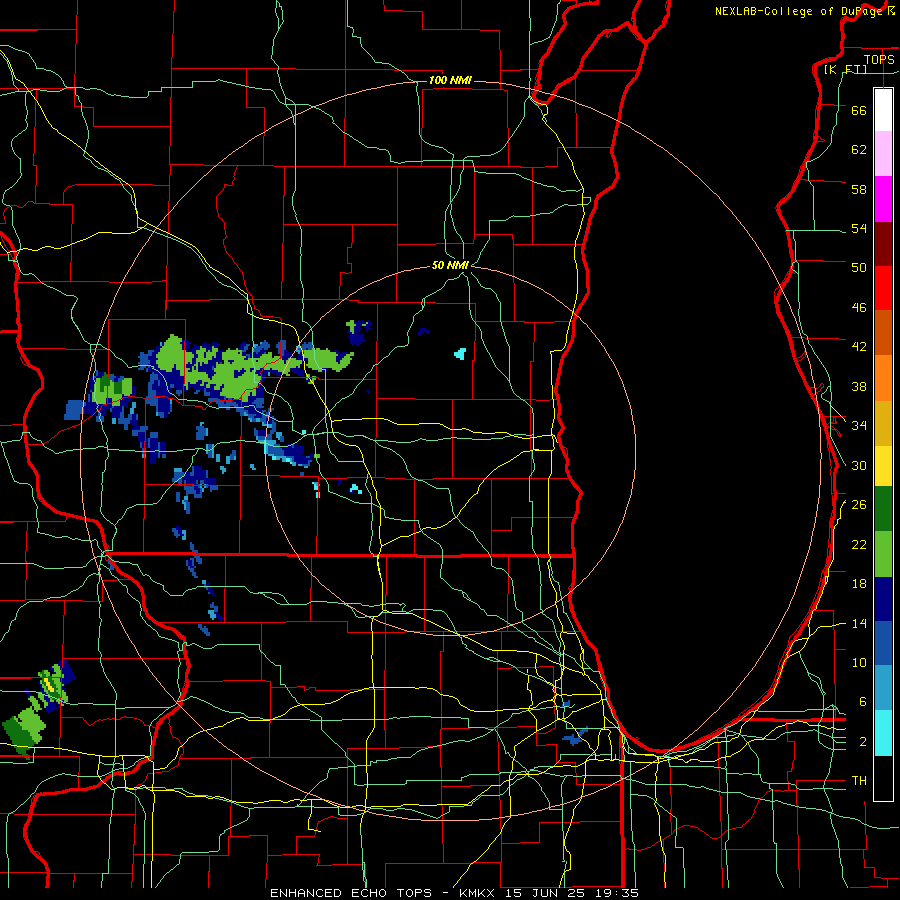Click the "22" legend value
900x900 pixels.
tap(859, 544)
